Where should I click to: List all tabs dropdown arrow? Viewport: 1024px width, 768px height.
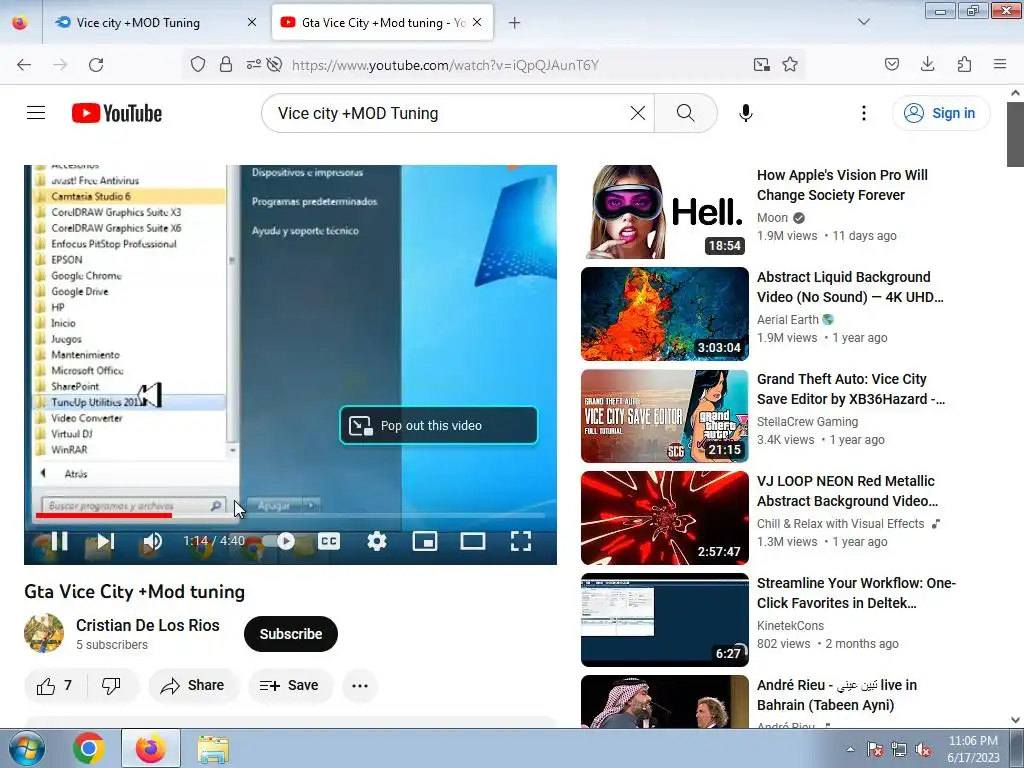[864, 22]
